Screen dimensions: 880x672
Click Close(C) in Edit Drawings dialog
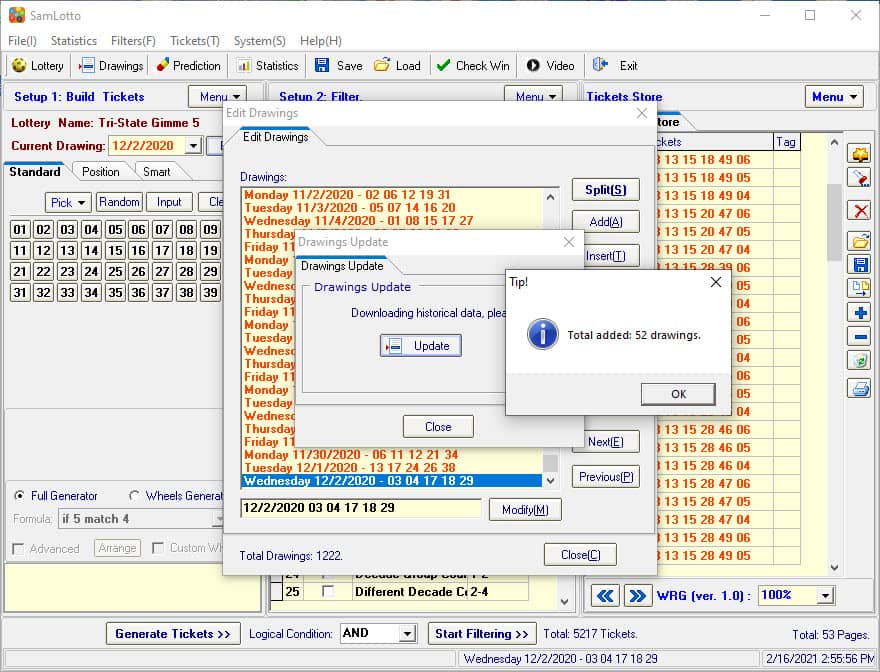(580, 555)
